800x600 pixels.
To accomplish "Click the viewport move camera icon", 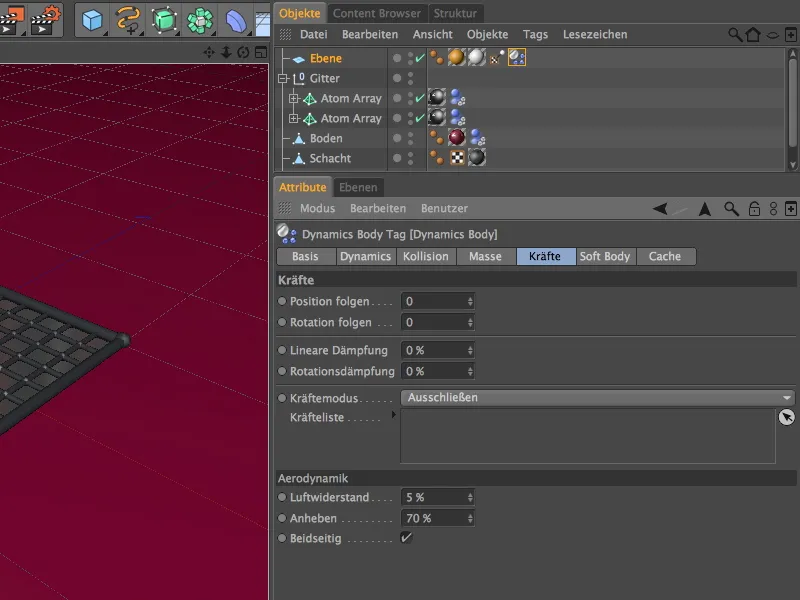I will 209,52.
